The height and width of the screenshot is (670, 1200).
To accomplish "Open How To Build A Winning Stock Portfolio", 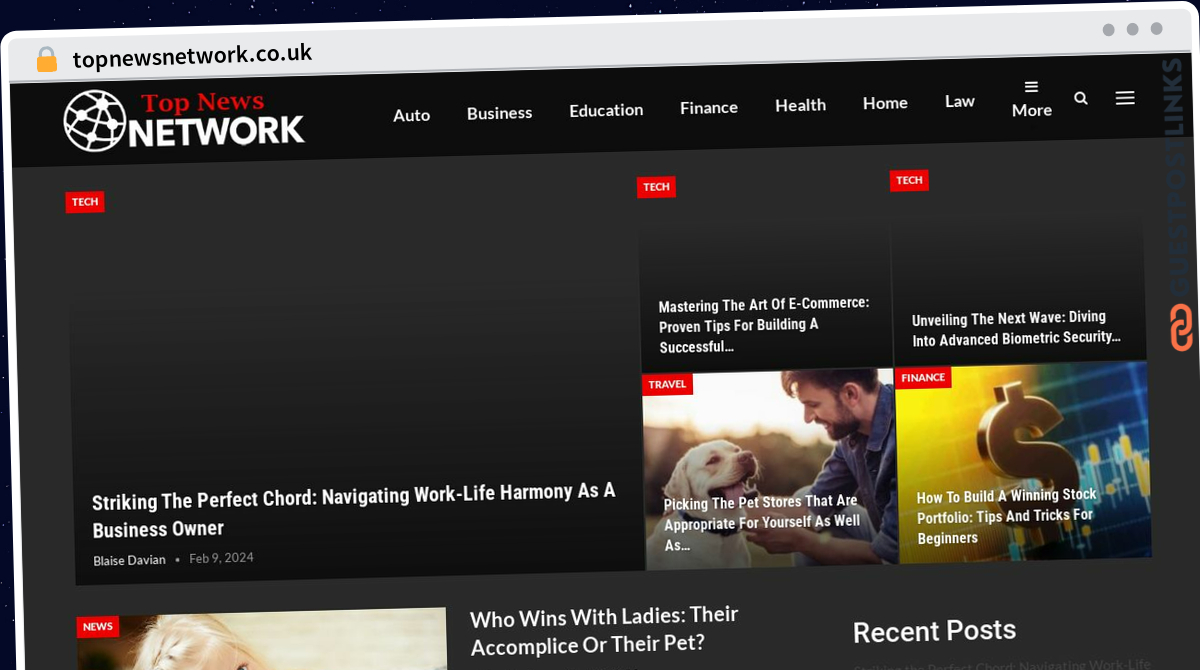I will 1007,517.
